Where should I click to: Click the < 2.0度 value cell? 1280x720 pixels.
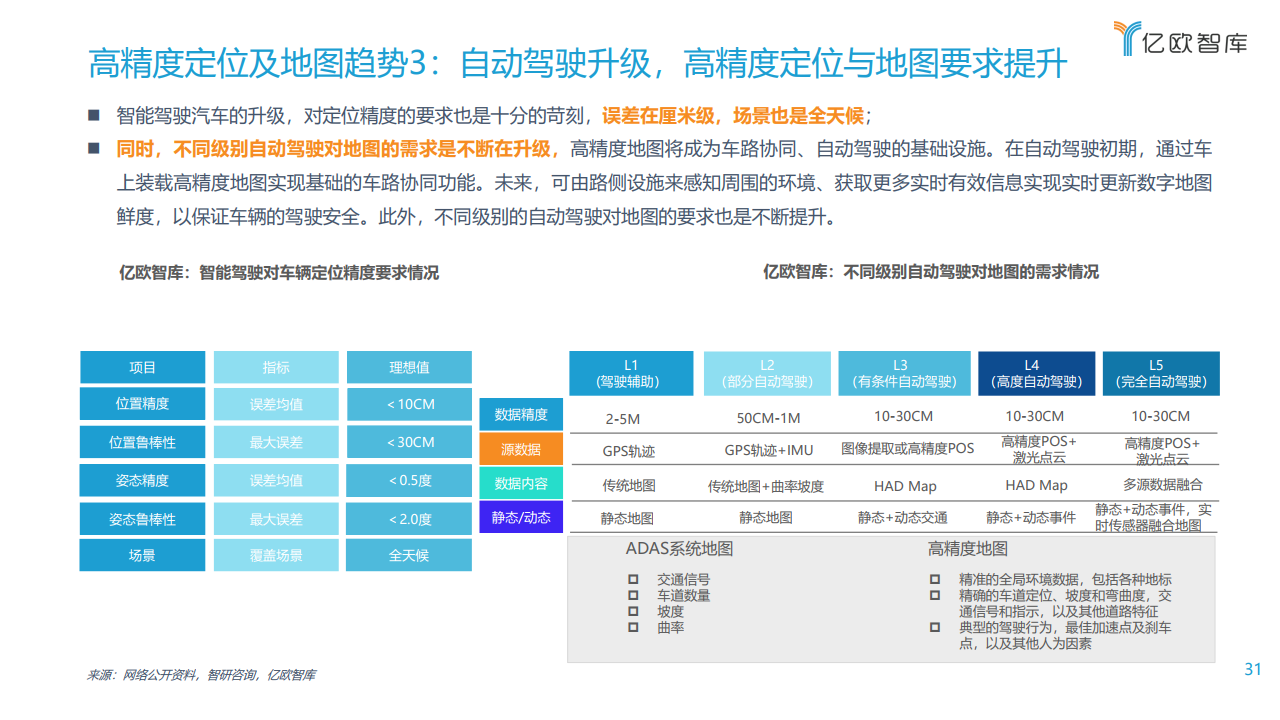409,519
